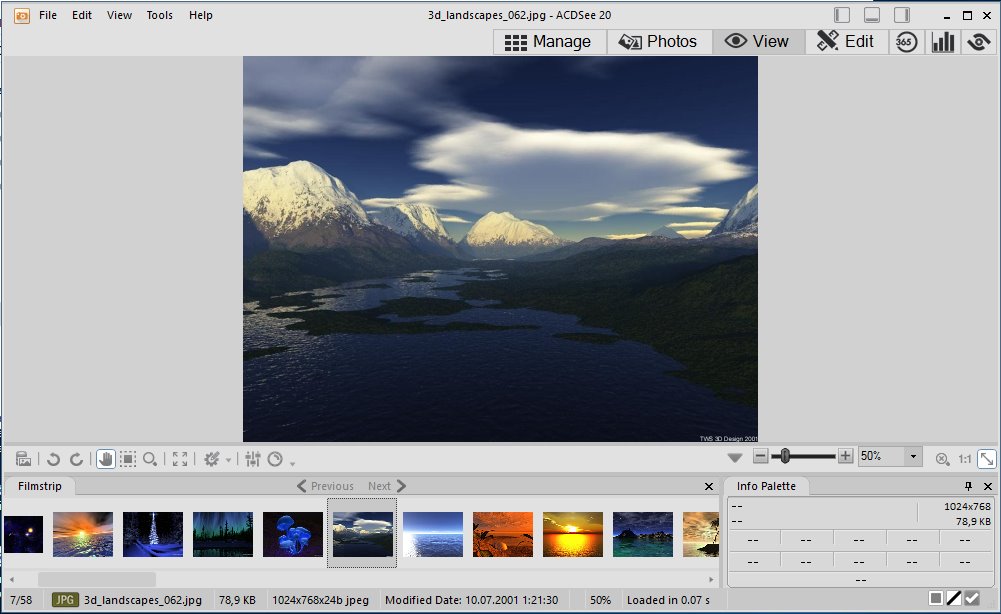Click the filmstrip scrollbar right arrow
Viewport: 1001px width, 614px height.
click(711, 580)
